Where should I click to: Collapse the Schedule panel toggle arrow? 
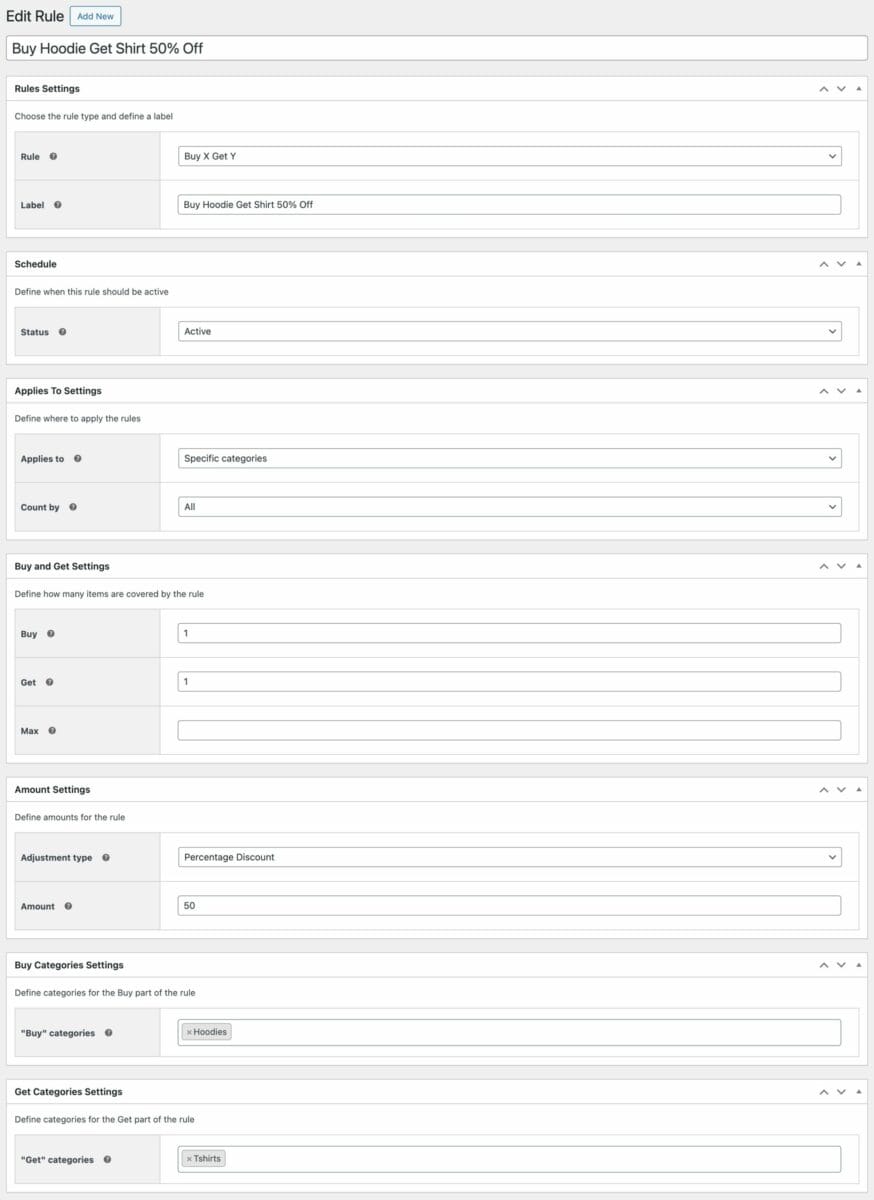[859, 264]
